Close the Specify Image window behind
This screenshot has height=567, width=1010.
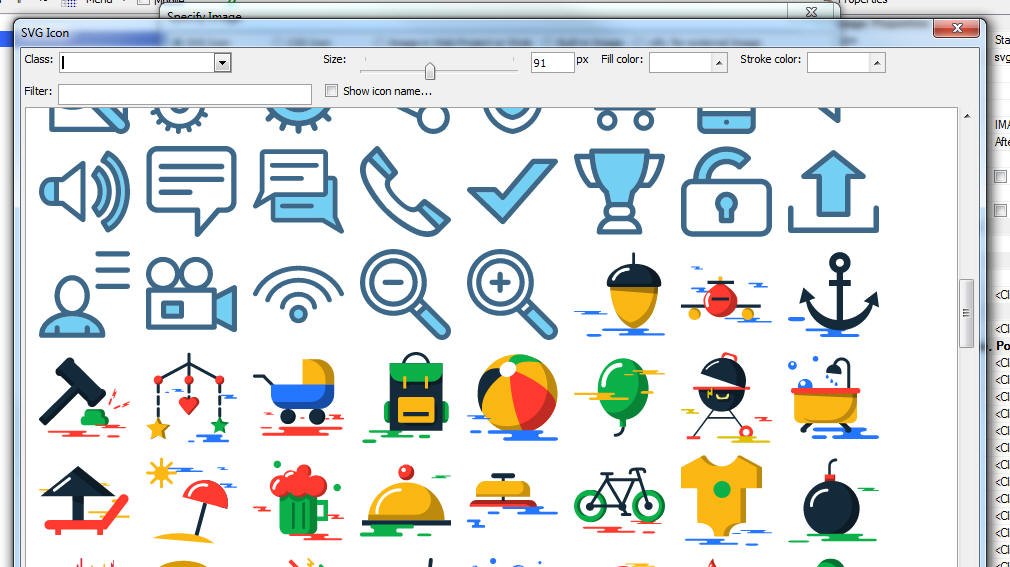coord(812,12)
